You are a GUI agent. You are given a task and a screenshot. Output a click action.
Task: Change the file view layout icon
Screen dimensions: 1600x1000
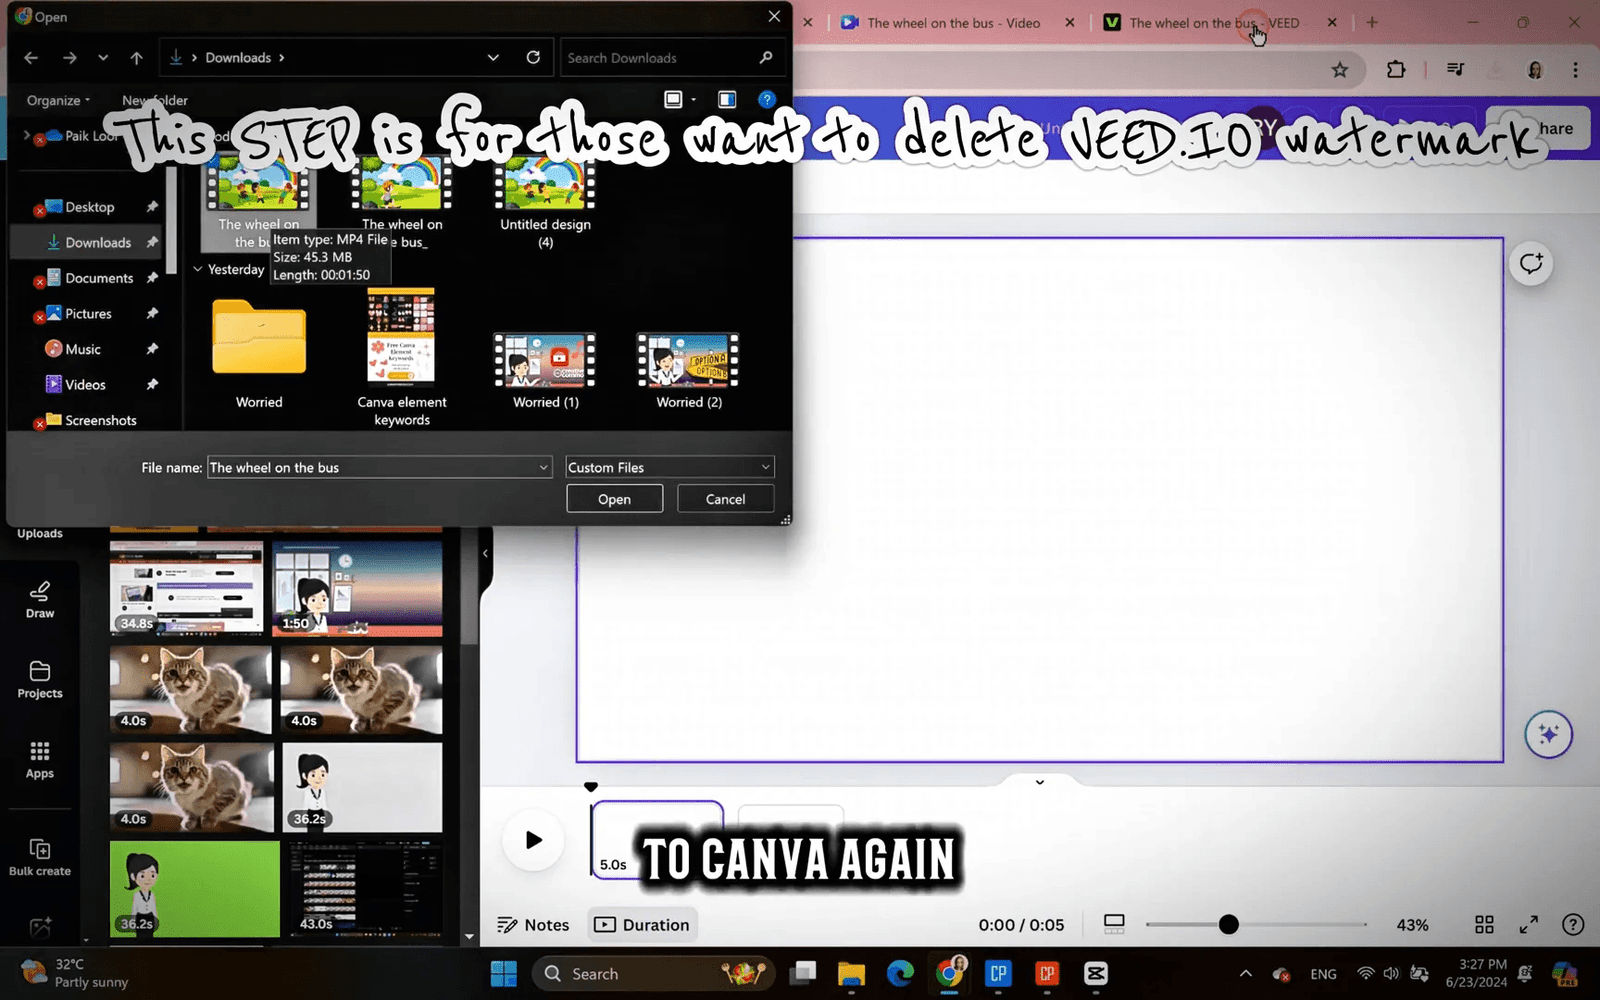(673, 99)
